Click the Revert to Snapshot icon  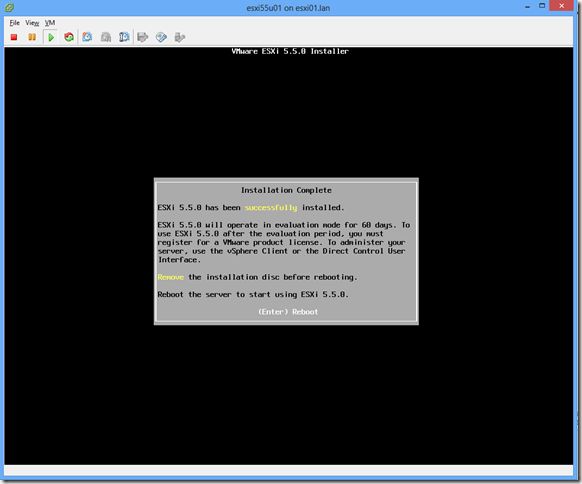pos(106,37)
